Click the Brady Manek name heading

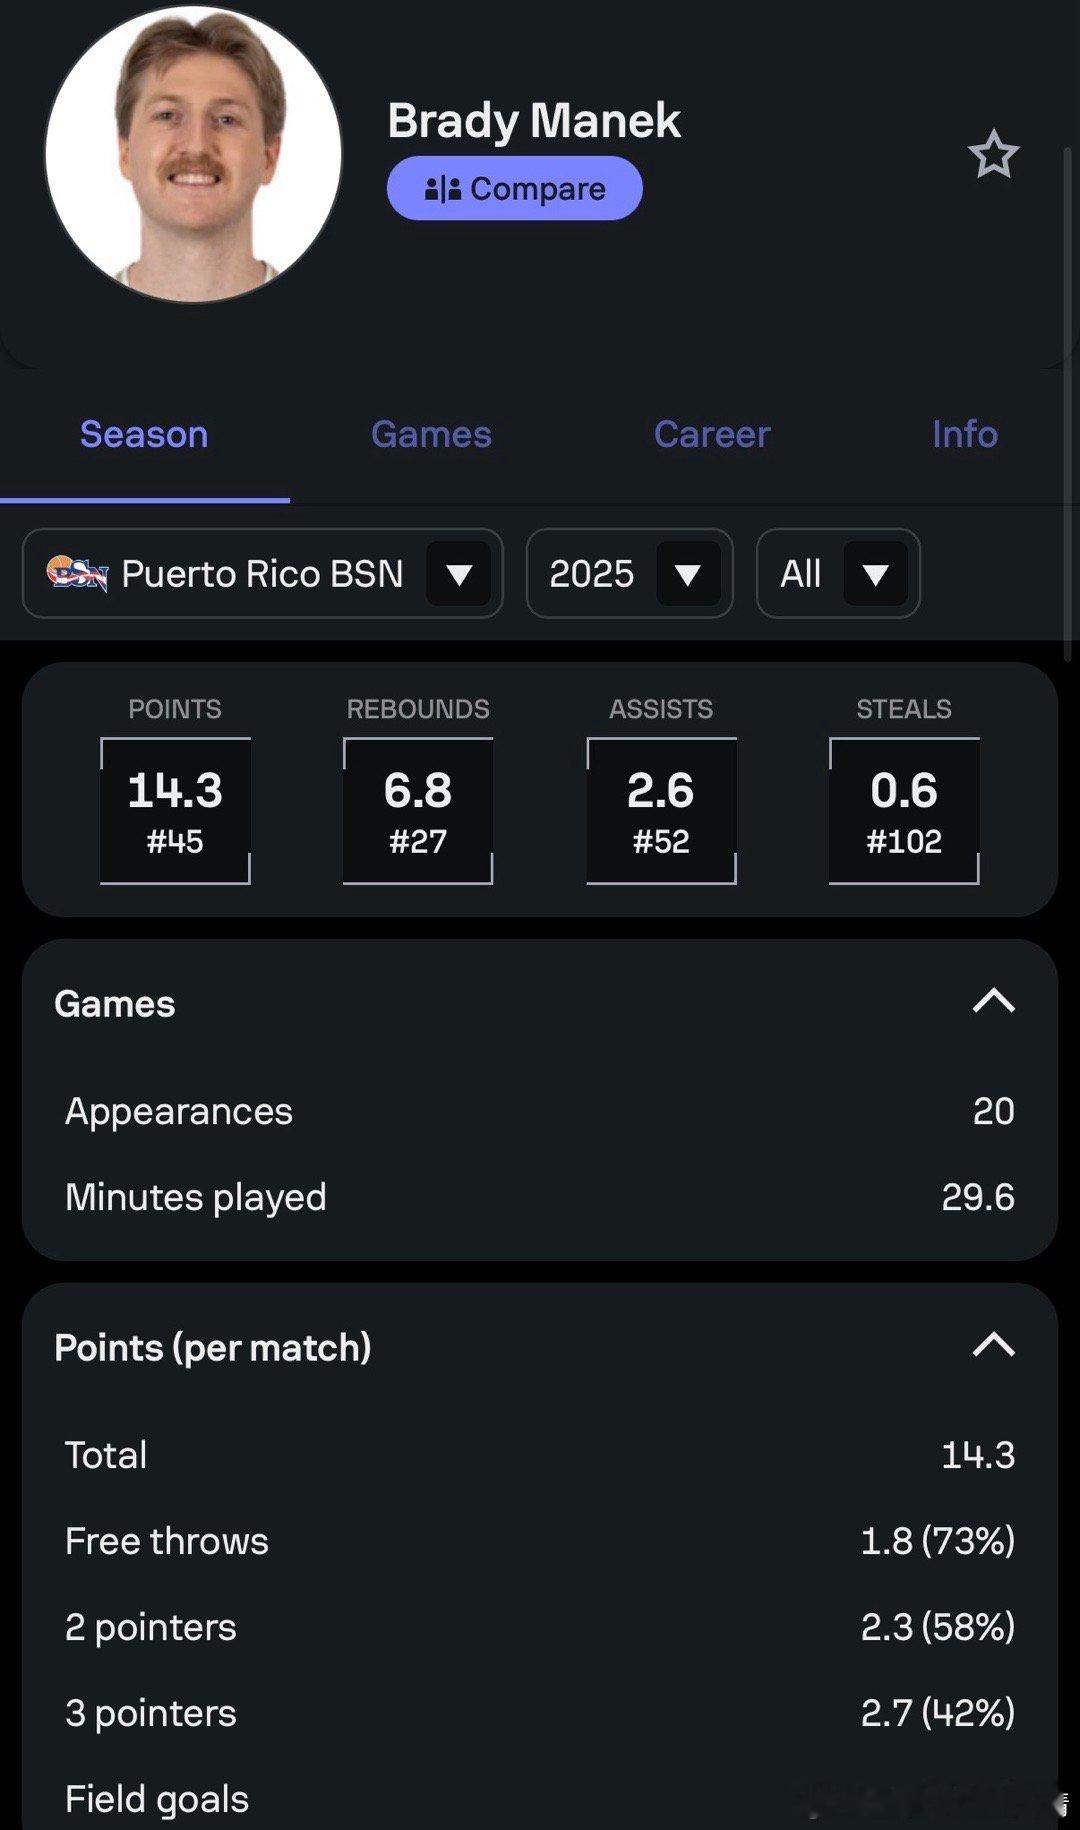coord(534,121)
